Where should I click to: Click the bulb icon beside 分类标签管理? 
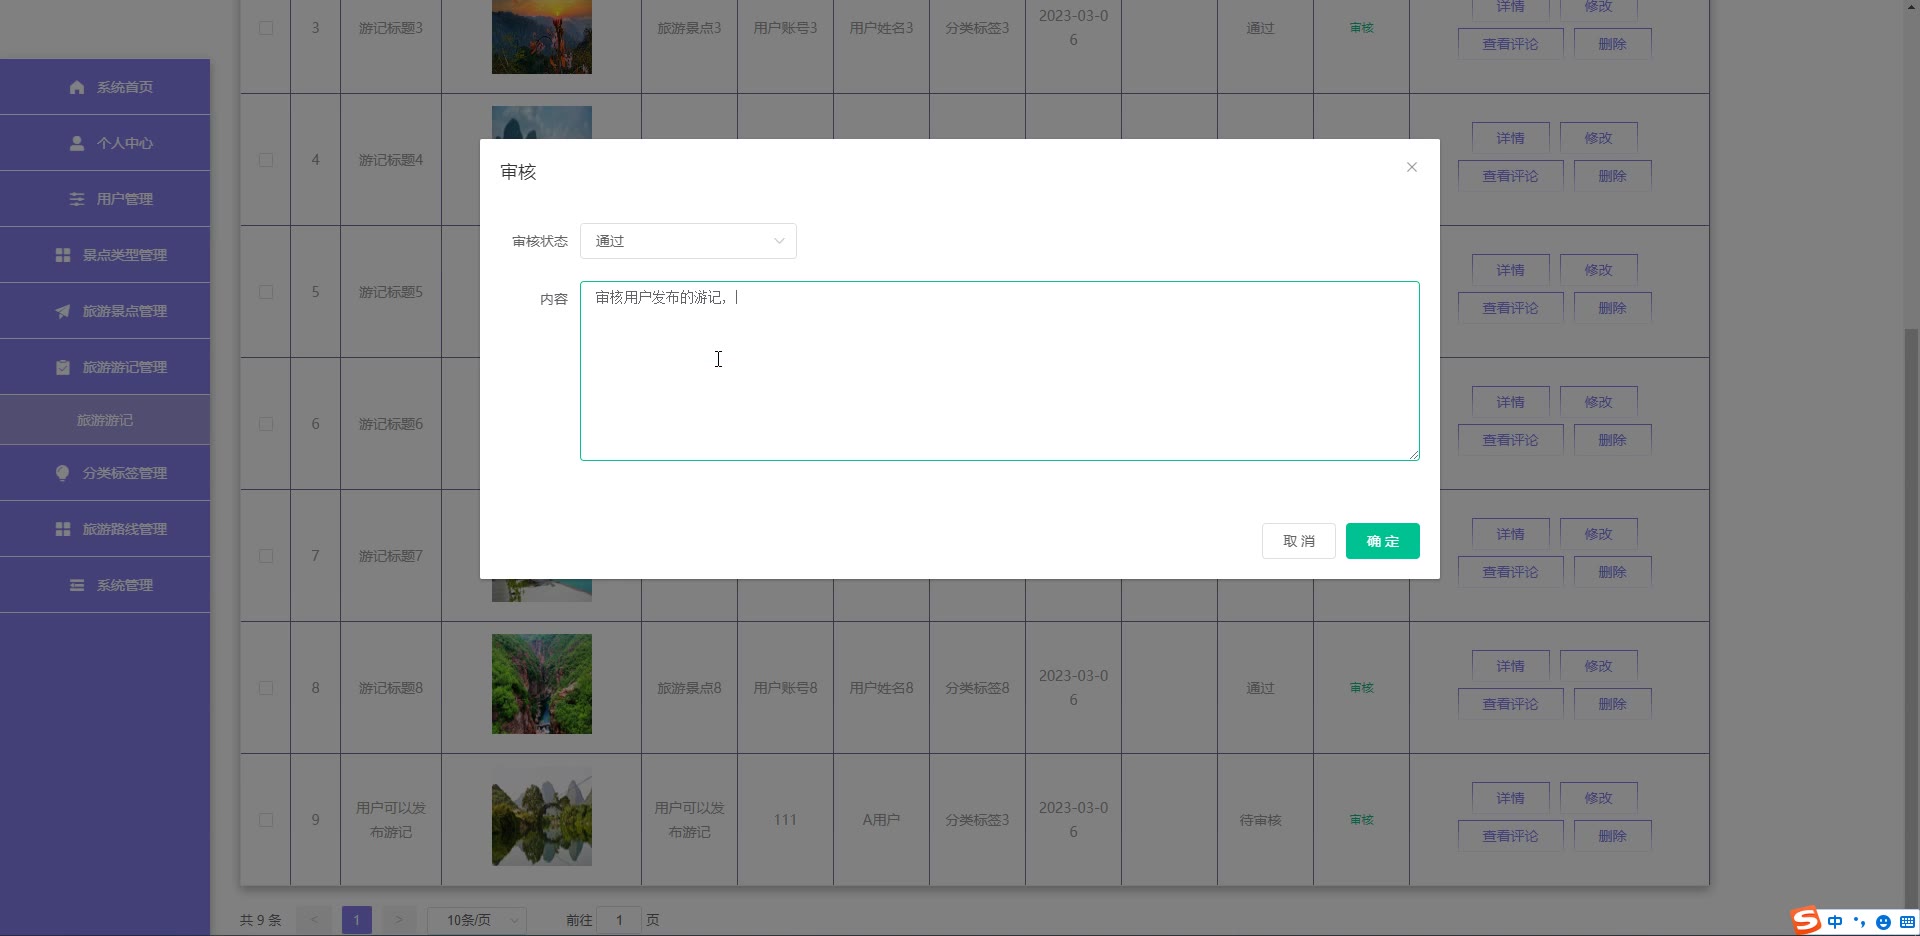pyautogui.click(x=63, y=473)
